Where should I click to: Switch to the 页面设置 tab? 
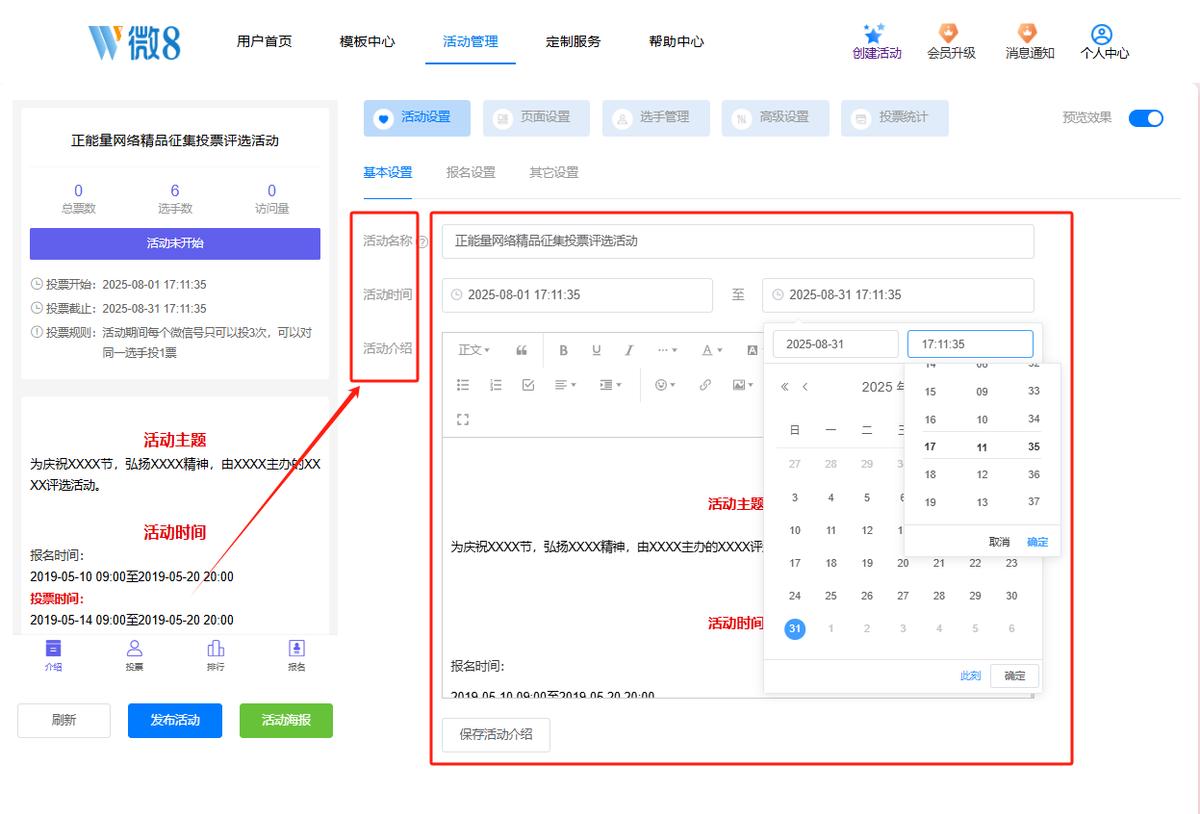coord(536,118)
